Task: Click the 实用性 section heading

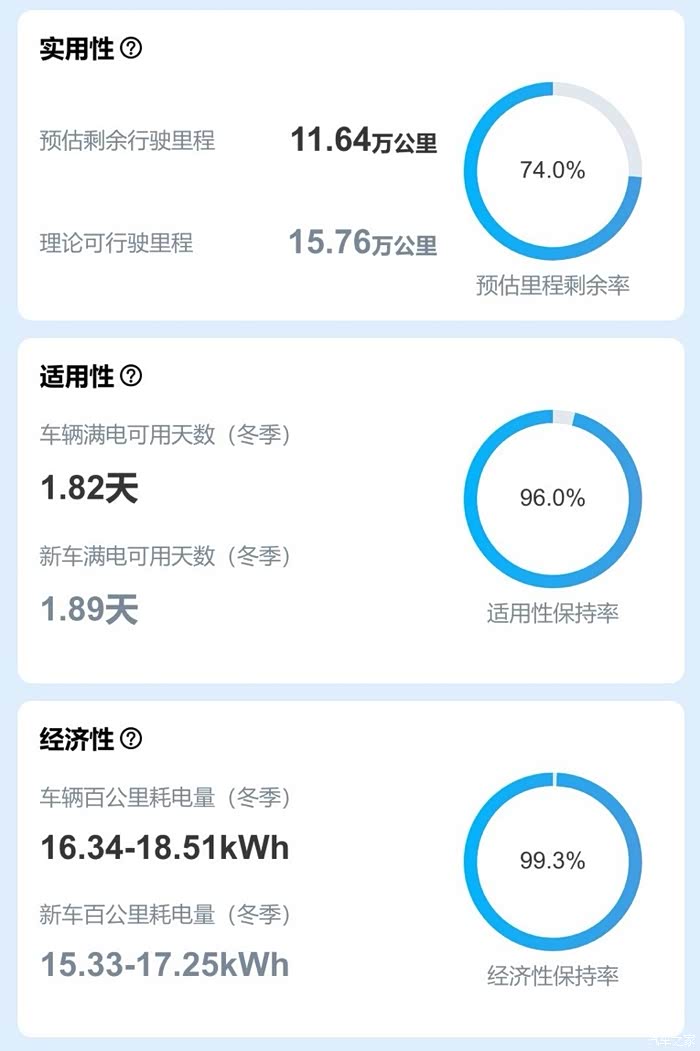Action: 77,49
